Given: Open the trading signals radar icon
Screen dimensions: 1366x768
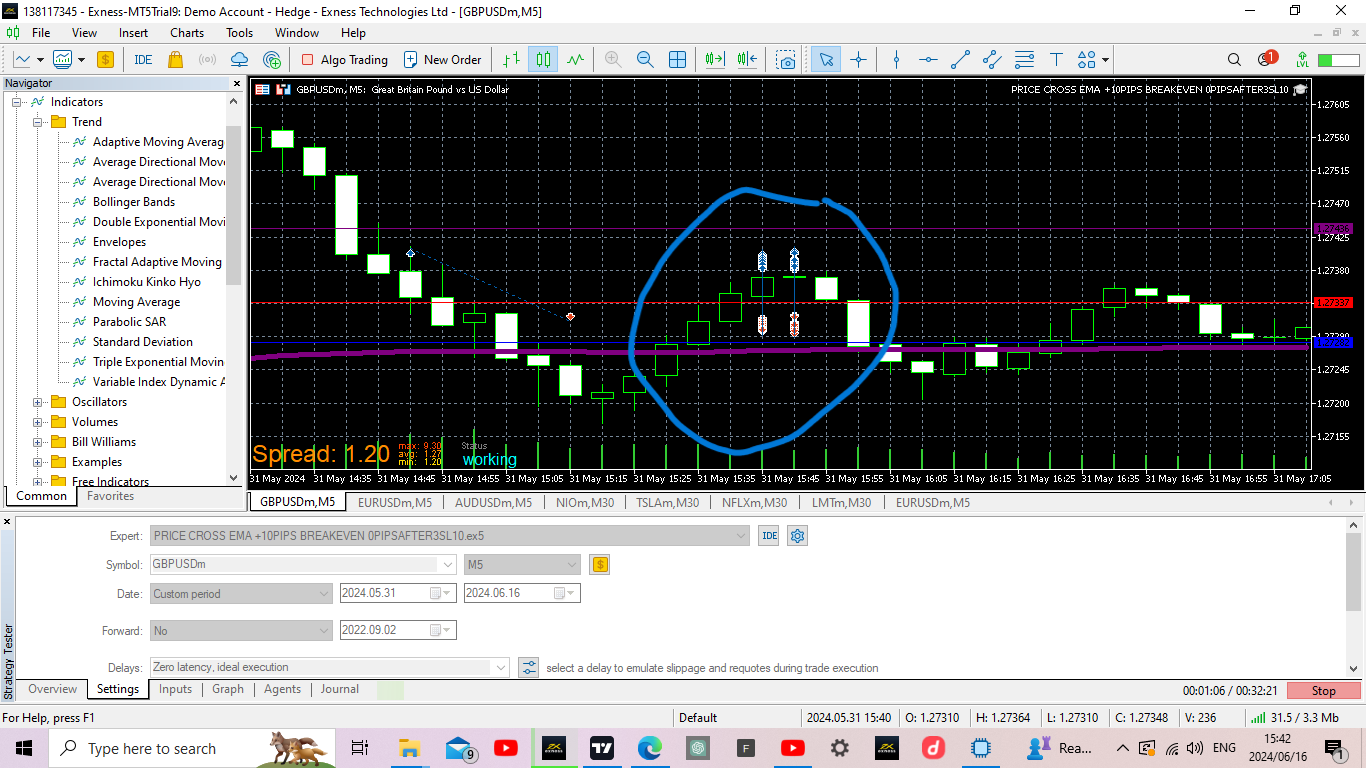Looking at the screenshot, I should point(208,60).
